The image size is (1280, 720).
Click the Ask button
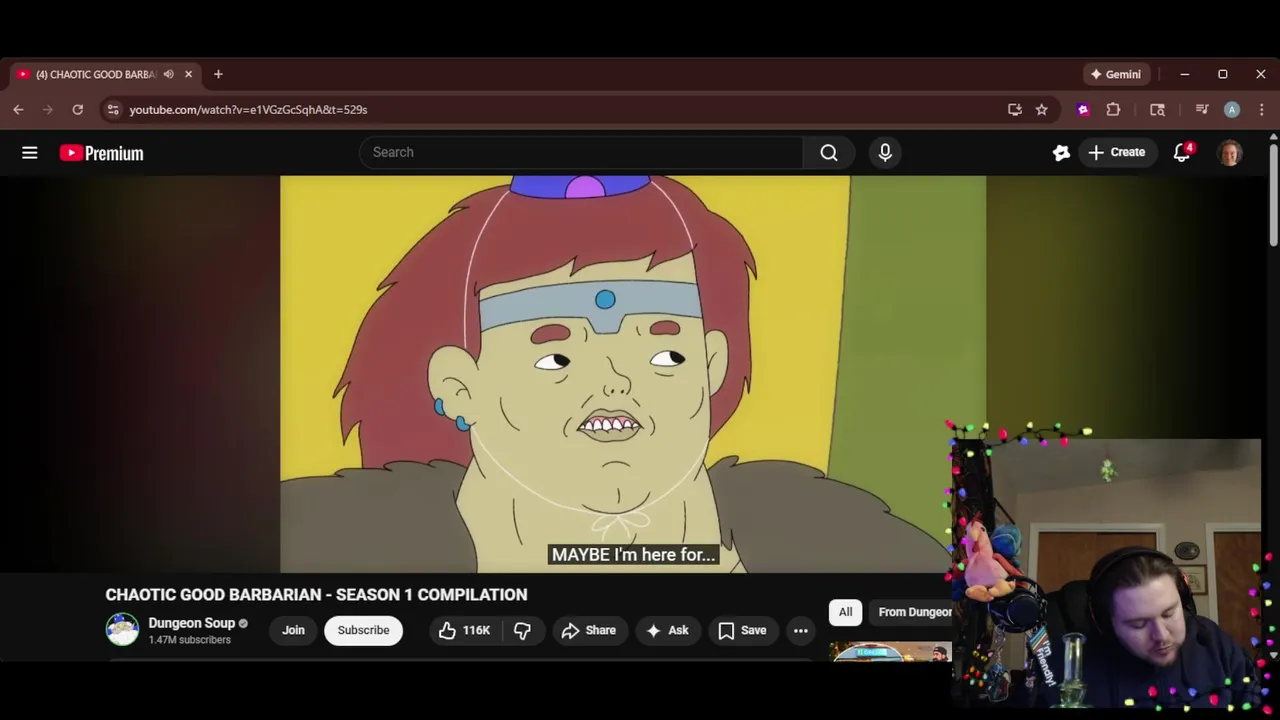click(x=667, y=630)
